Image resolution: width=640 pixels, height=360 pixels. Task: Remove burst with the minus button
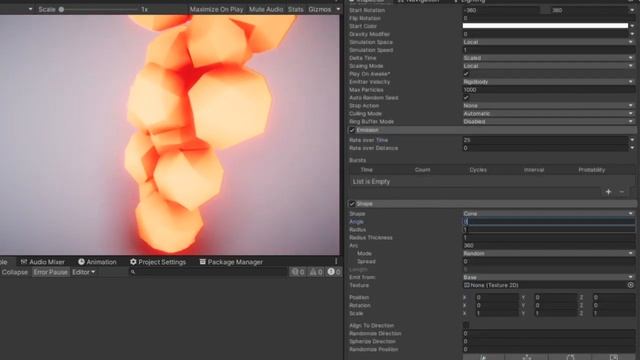622,192
